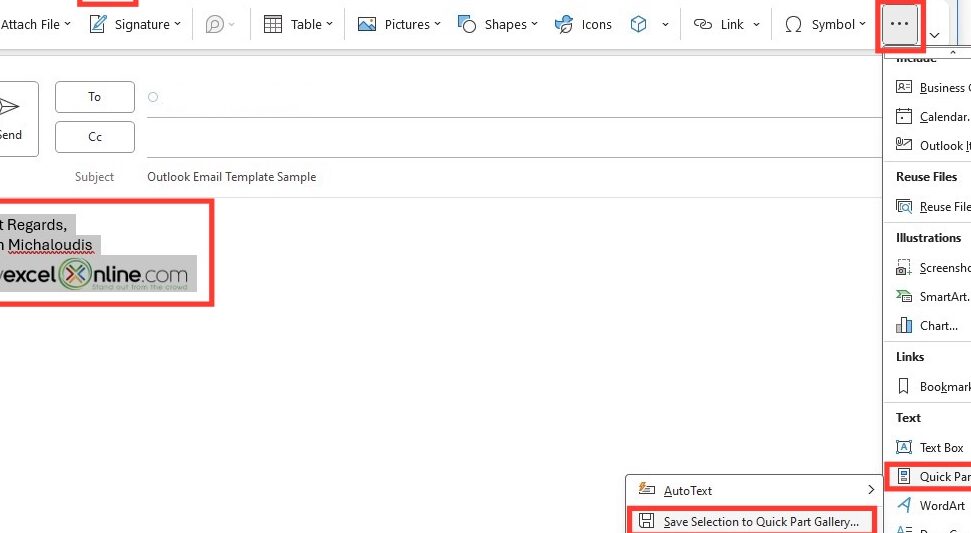The height and width of the screenshot is (533, 971).
Task: Select Business Card from overflow menu
Action: (932, 87)
